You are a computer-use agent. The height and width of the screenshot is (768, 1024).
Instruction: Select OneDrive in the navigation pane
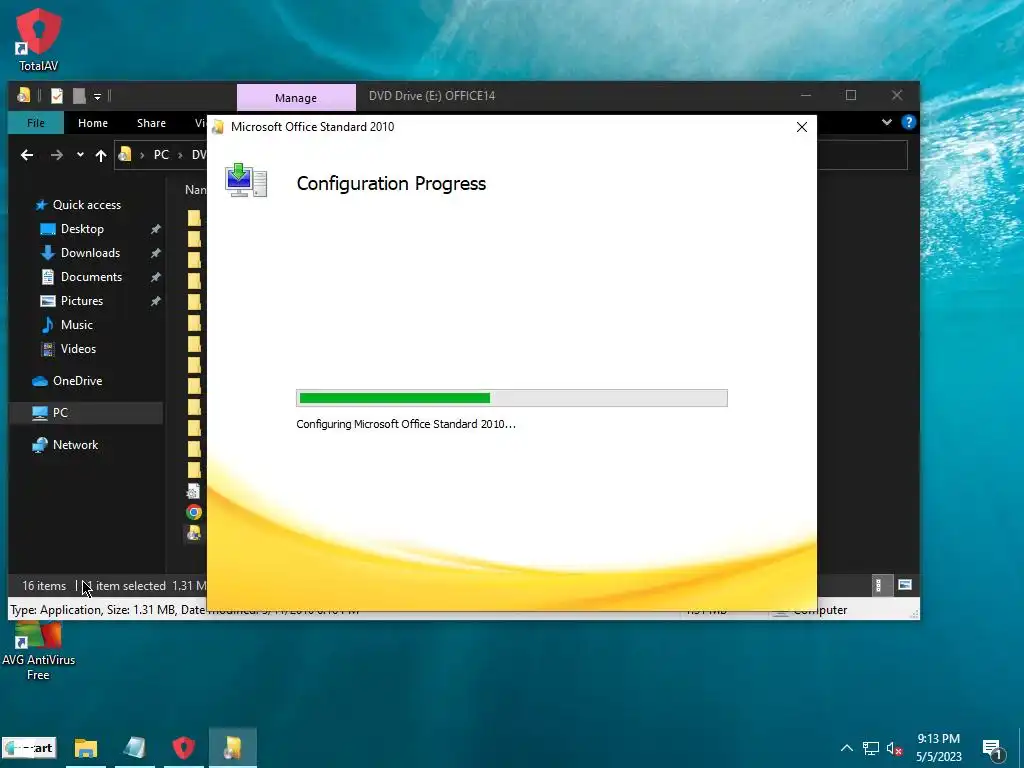click(77, 381)
